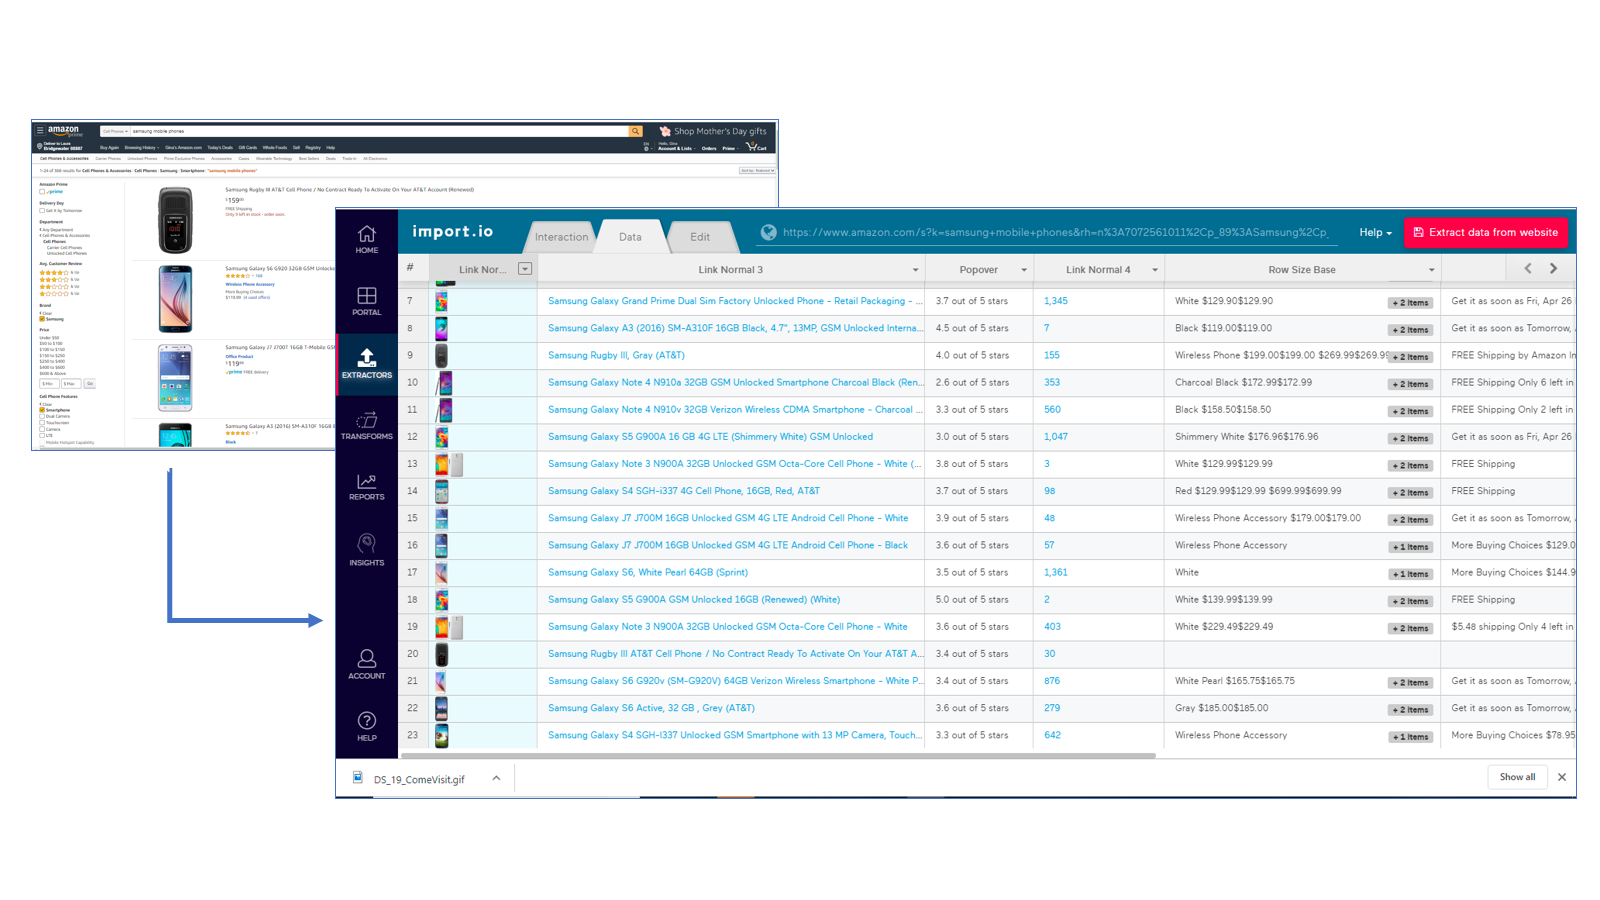Viewport: 1600px width, 900px height.
Task: Click the horizontal scrollbar under the table
Action: click(778, 755)
